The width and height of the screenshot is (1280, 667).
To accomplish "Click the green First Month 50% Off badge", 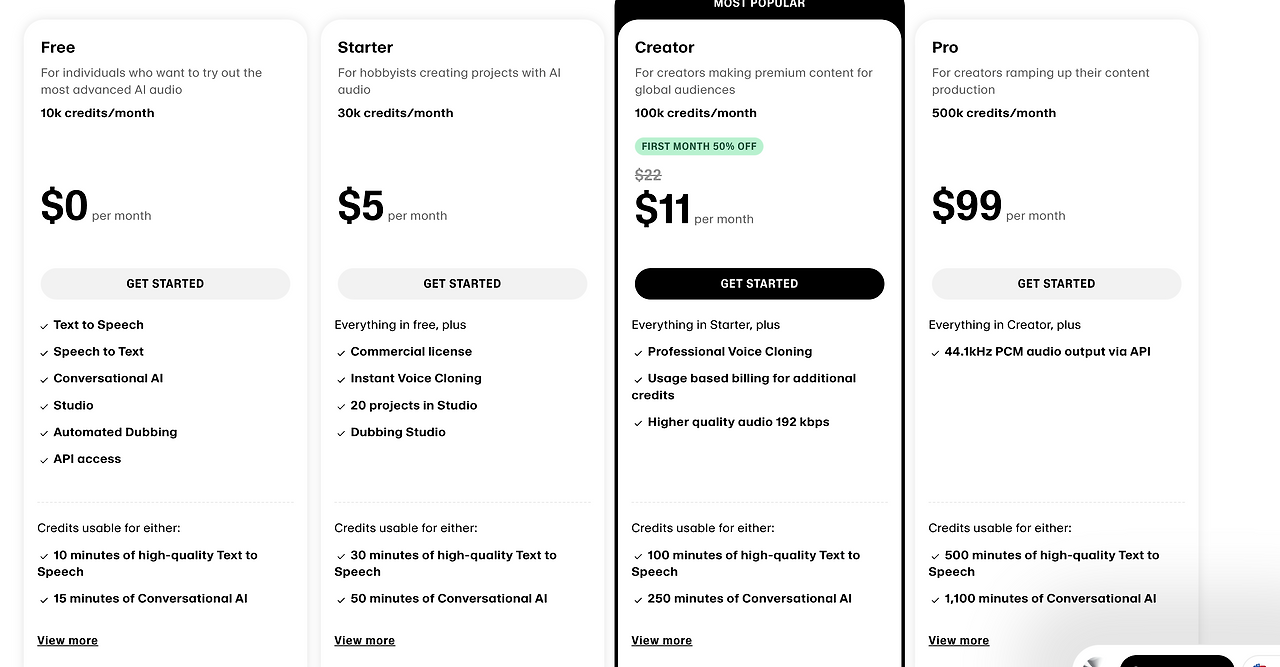I will [x=699, y=146].
